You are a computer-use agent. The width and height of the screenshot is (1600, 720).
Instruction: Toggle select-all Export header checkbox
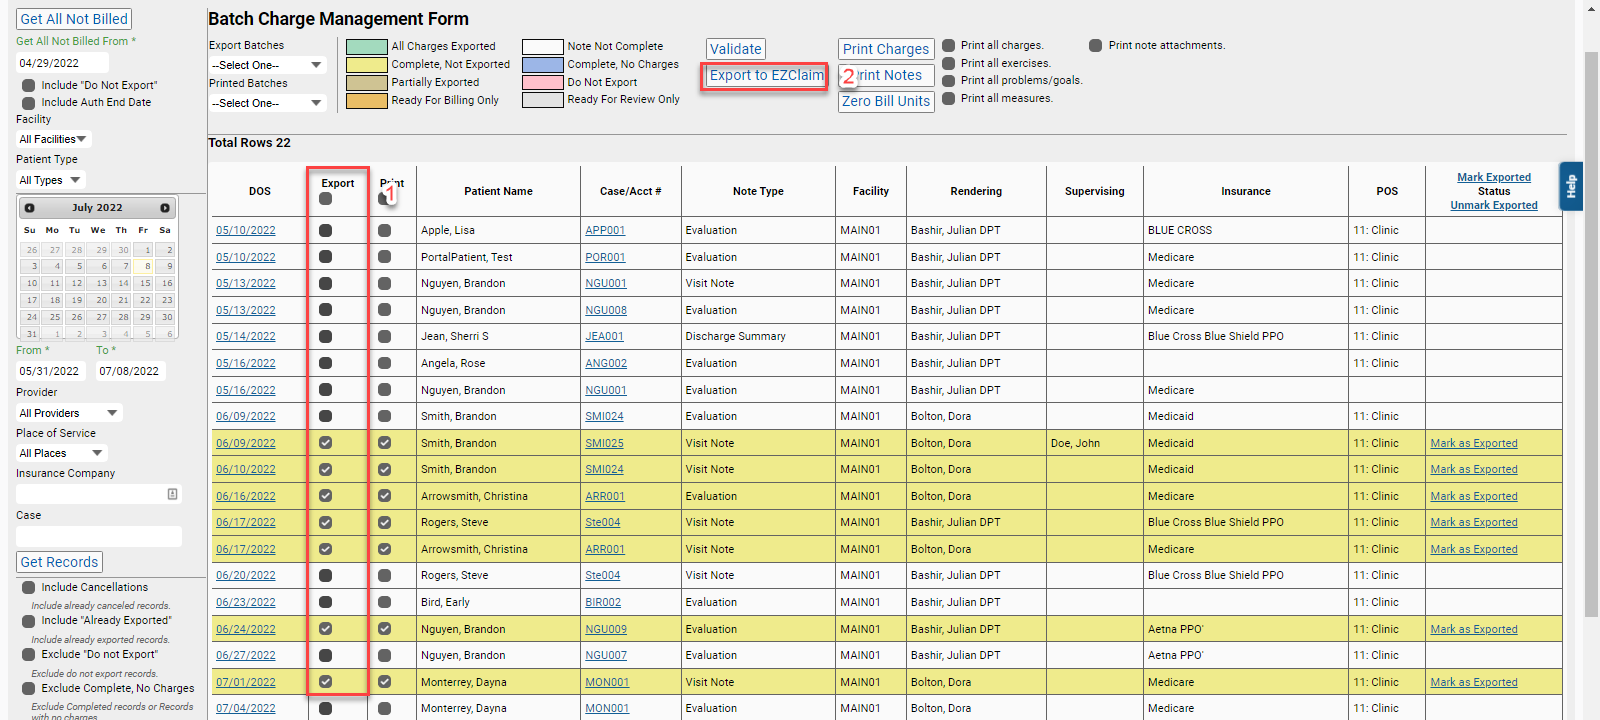325,199
